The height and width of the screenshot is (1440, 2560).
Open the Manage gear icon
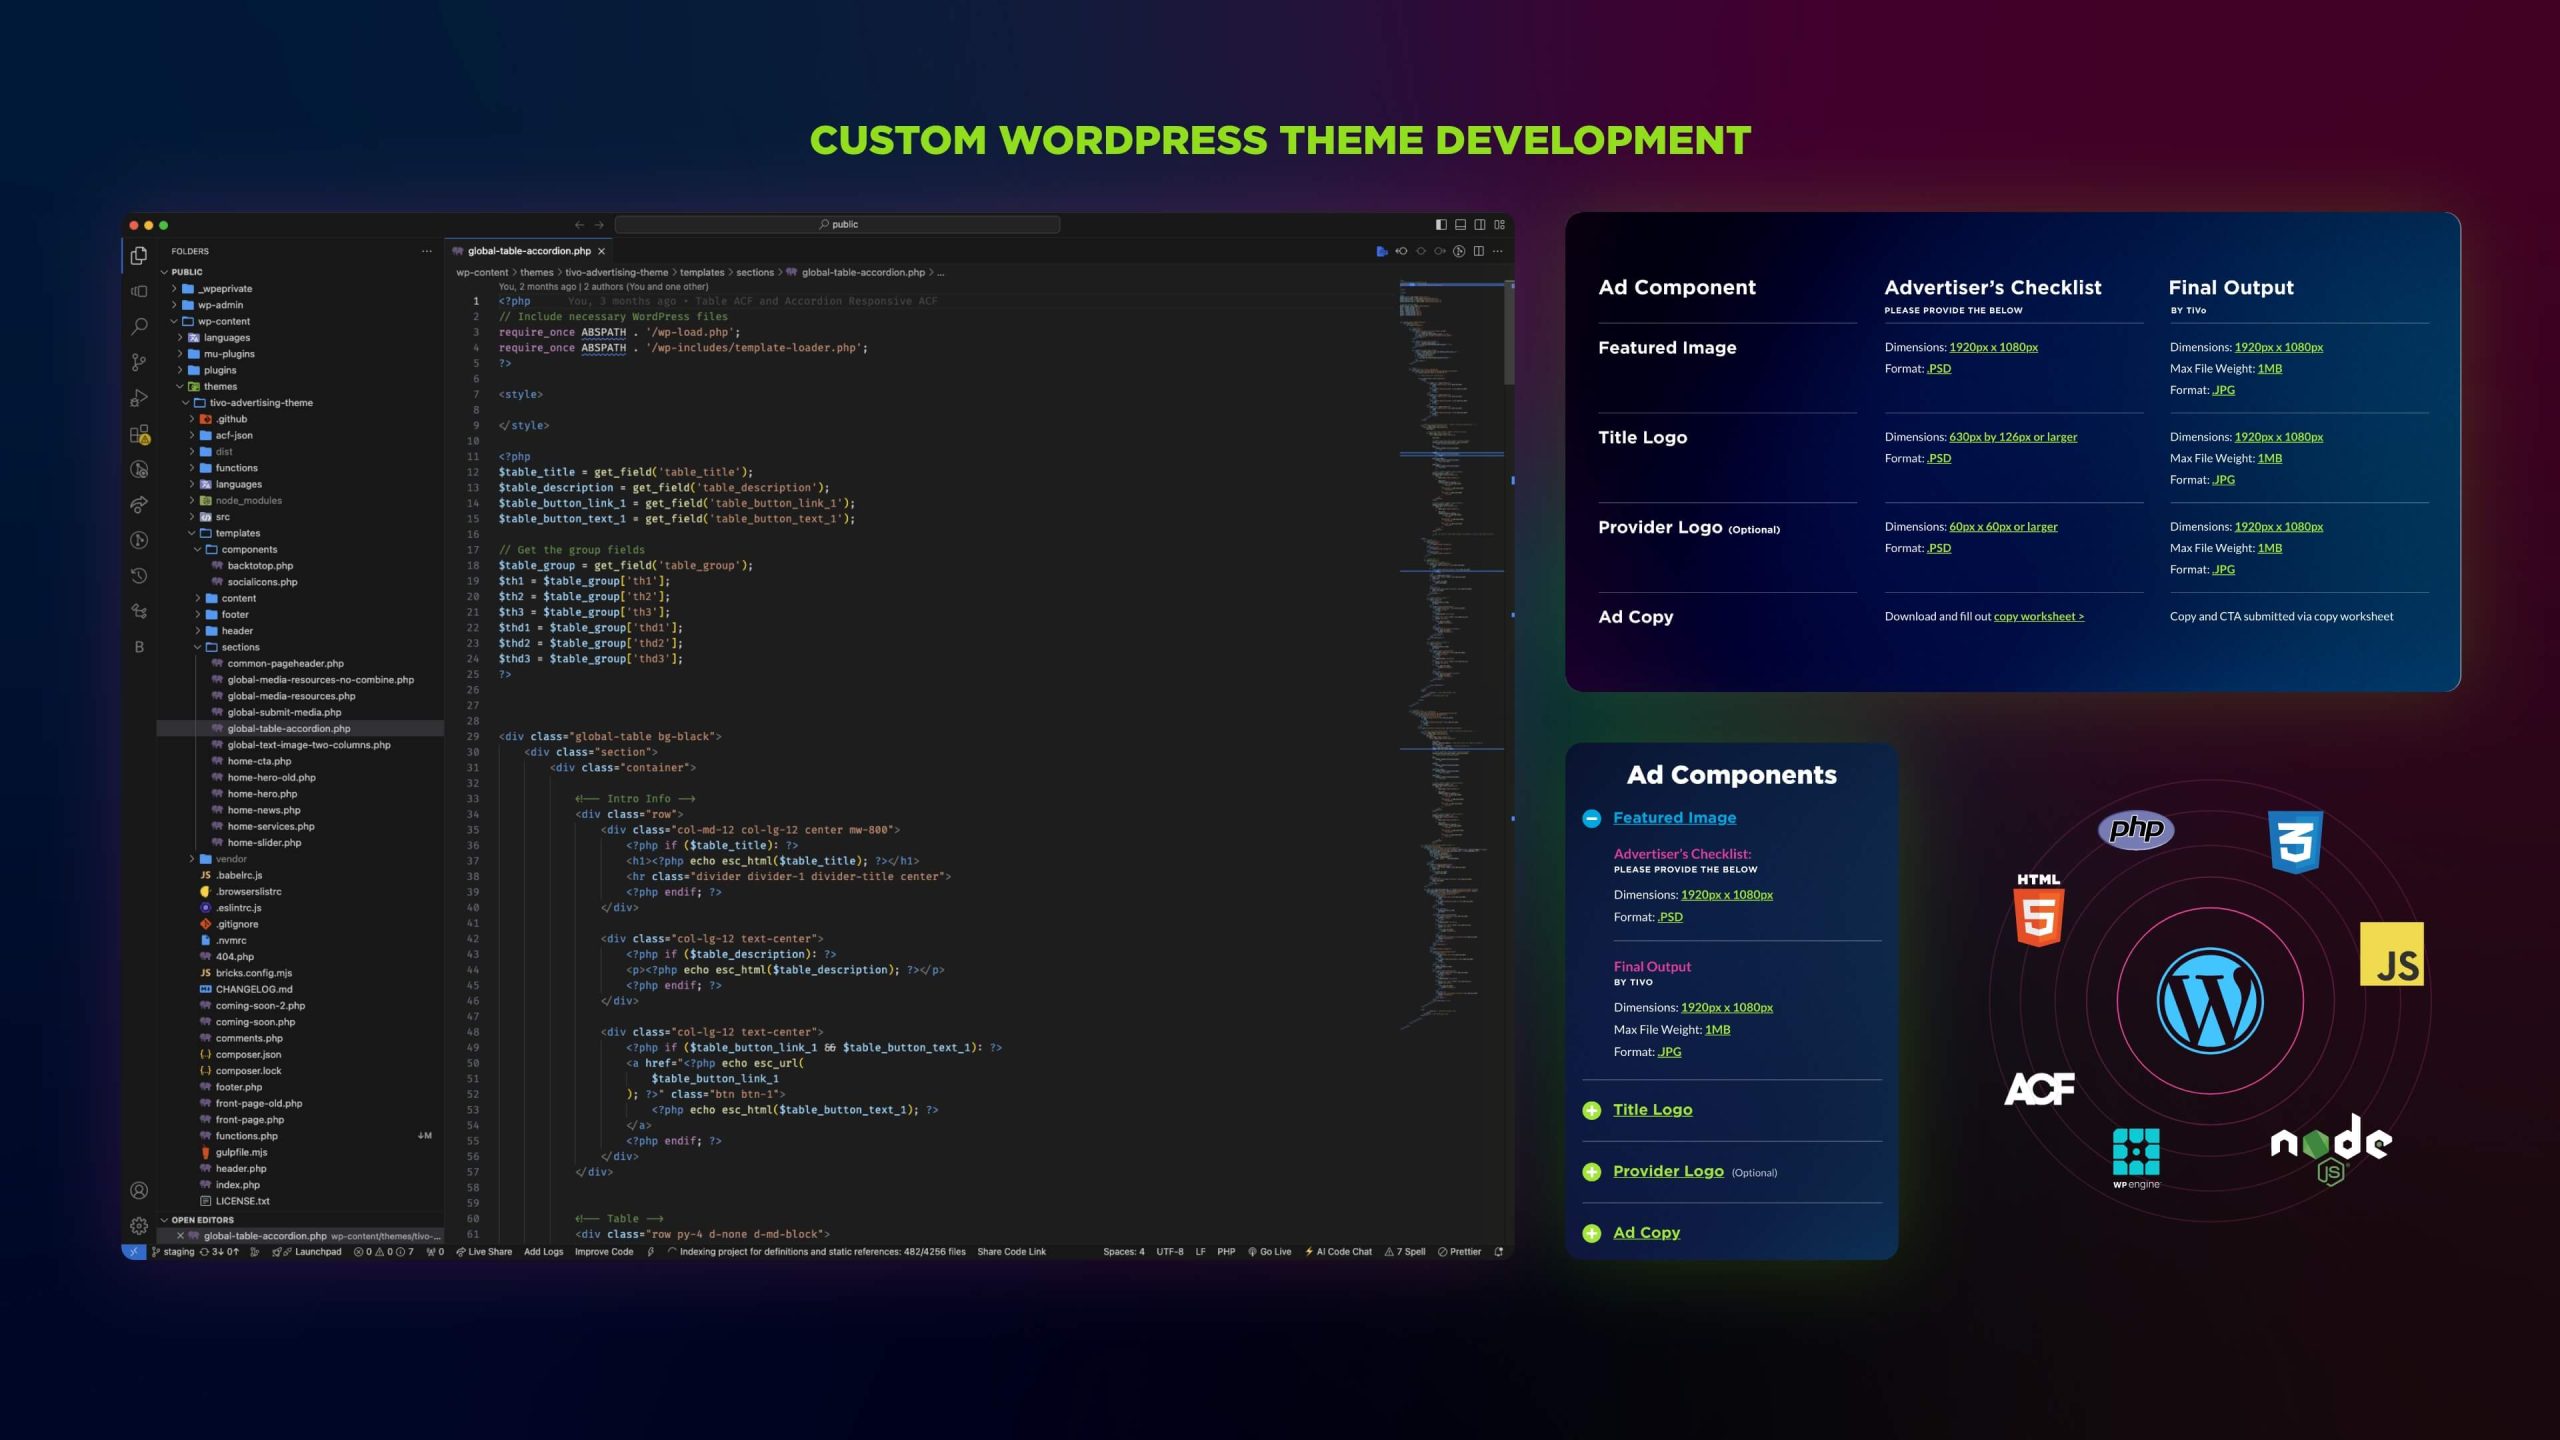(139, 1225)
